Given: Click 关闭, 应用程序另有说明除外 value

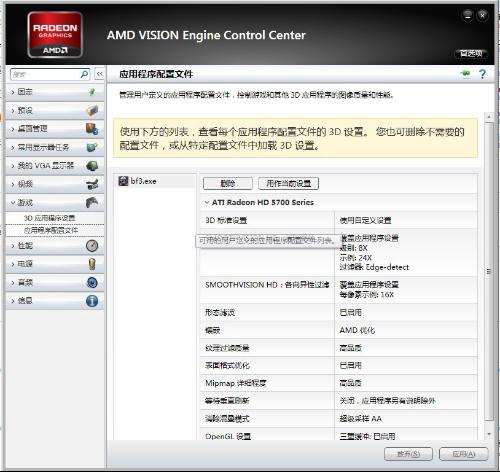Looking at the screenshot, I should click(x=387, y=401).
